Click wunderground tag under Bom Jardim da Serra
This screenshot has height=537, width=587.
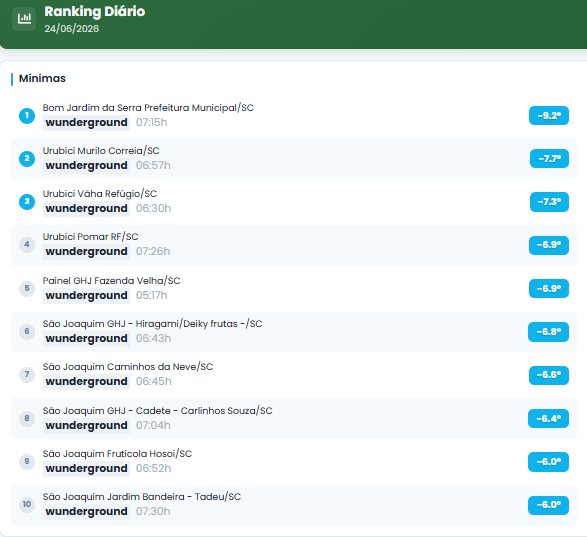(86, 123)
